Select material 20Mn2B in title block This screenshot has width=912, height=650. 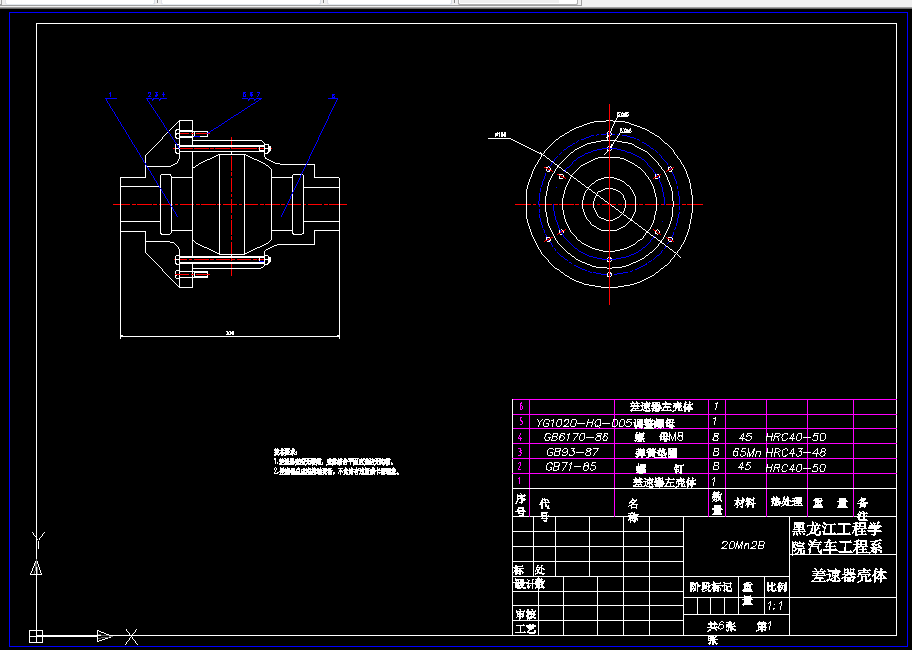[743, 545]
